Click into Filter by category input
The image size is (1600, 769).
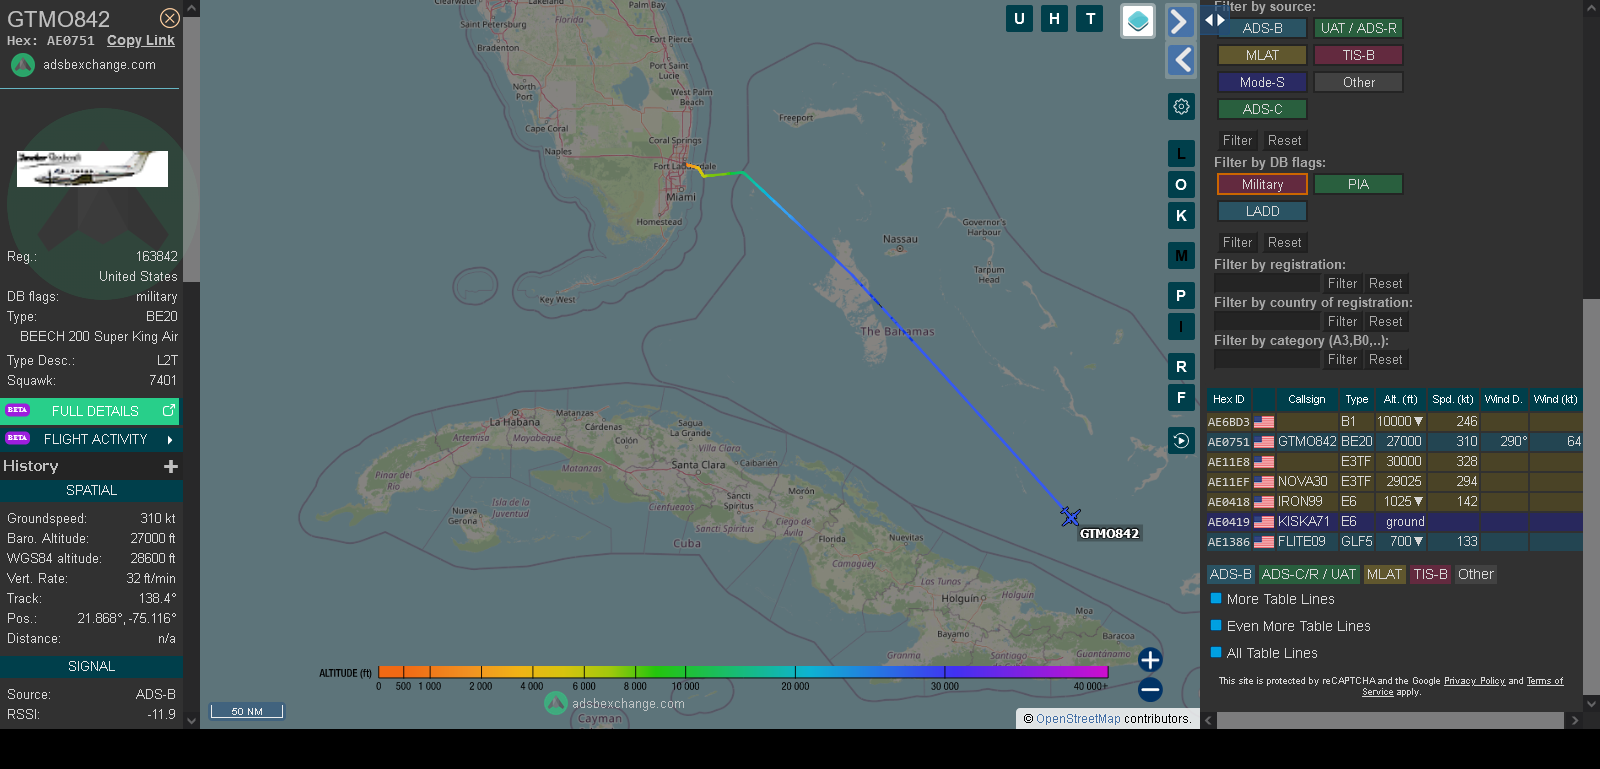point(1267,359)
